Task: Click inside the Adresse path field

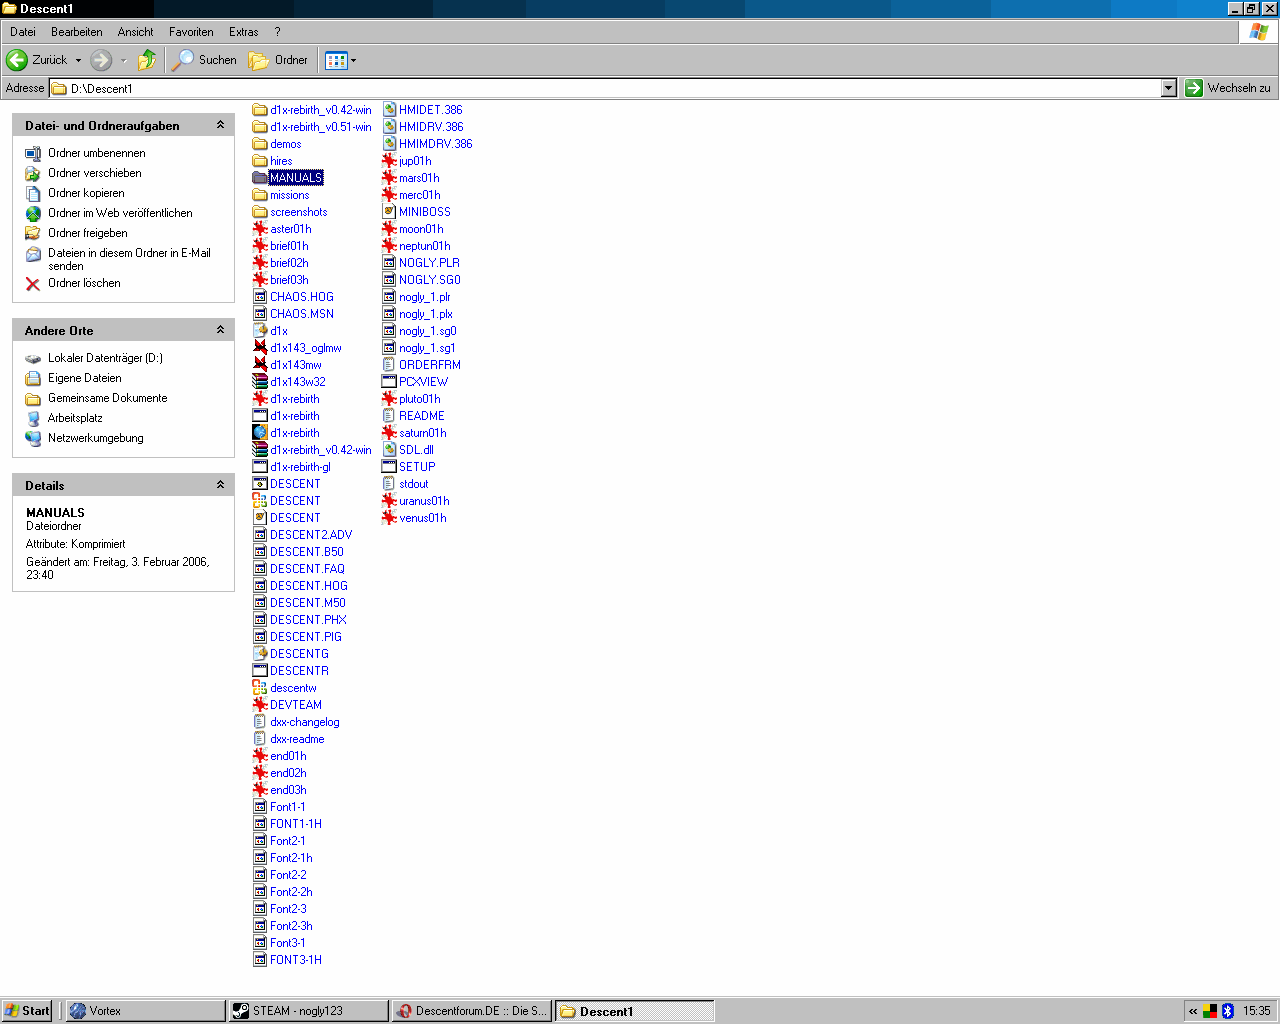Action: [600, 88]
